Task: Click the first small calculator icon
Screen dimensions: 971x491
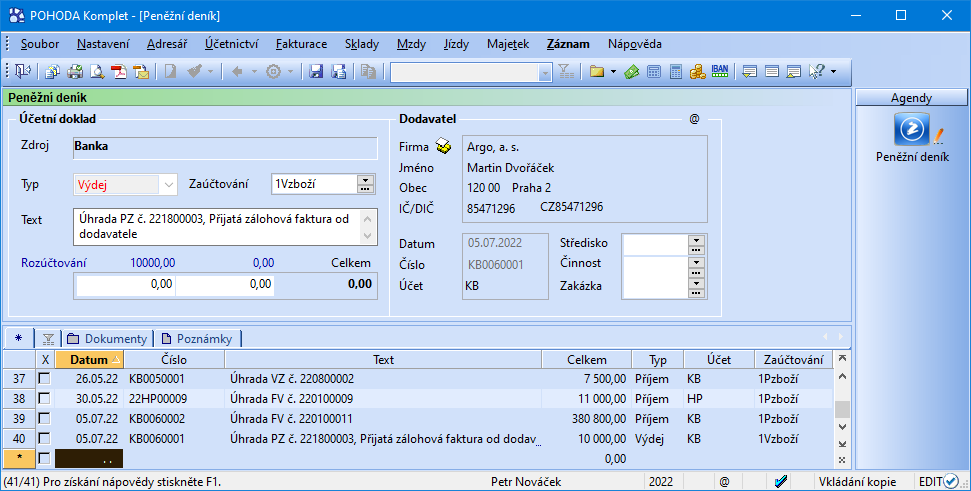Action: [654, 72]
